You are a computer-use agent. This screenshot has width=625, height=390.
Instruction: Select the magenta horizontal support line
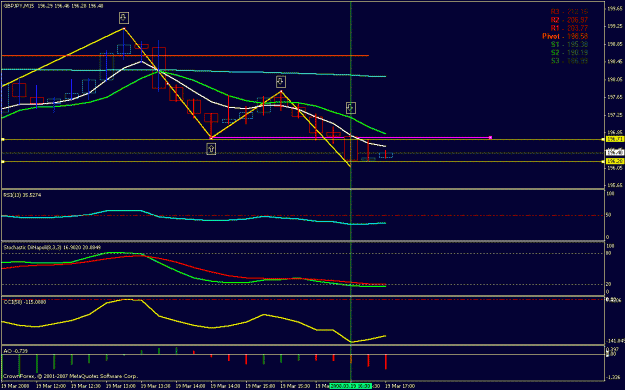pos(351,138)
